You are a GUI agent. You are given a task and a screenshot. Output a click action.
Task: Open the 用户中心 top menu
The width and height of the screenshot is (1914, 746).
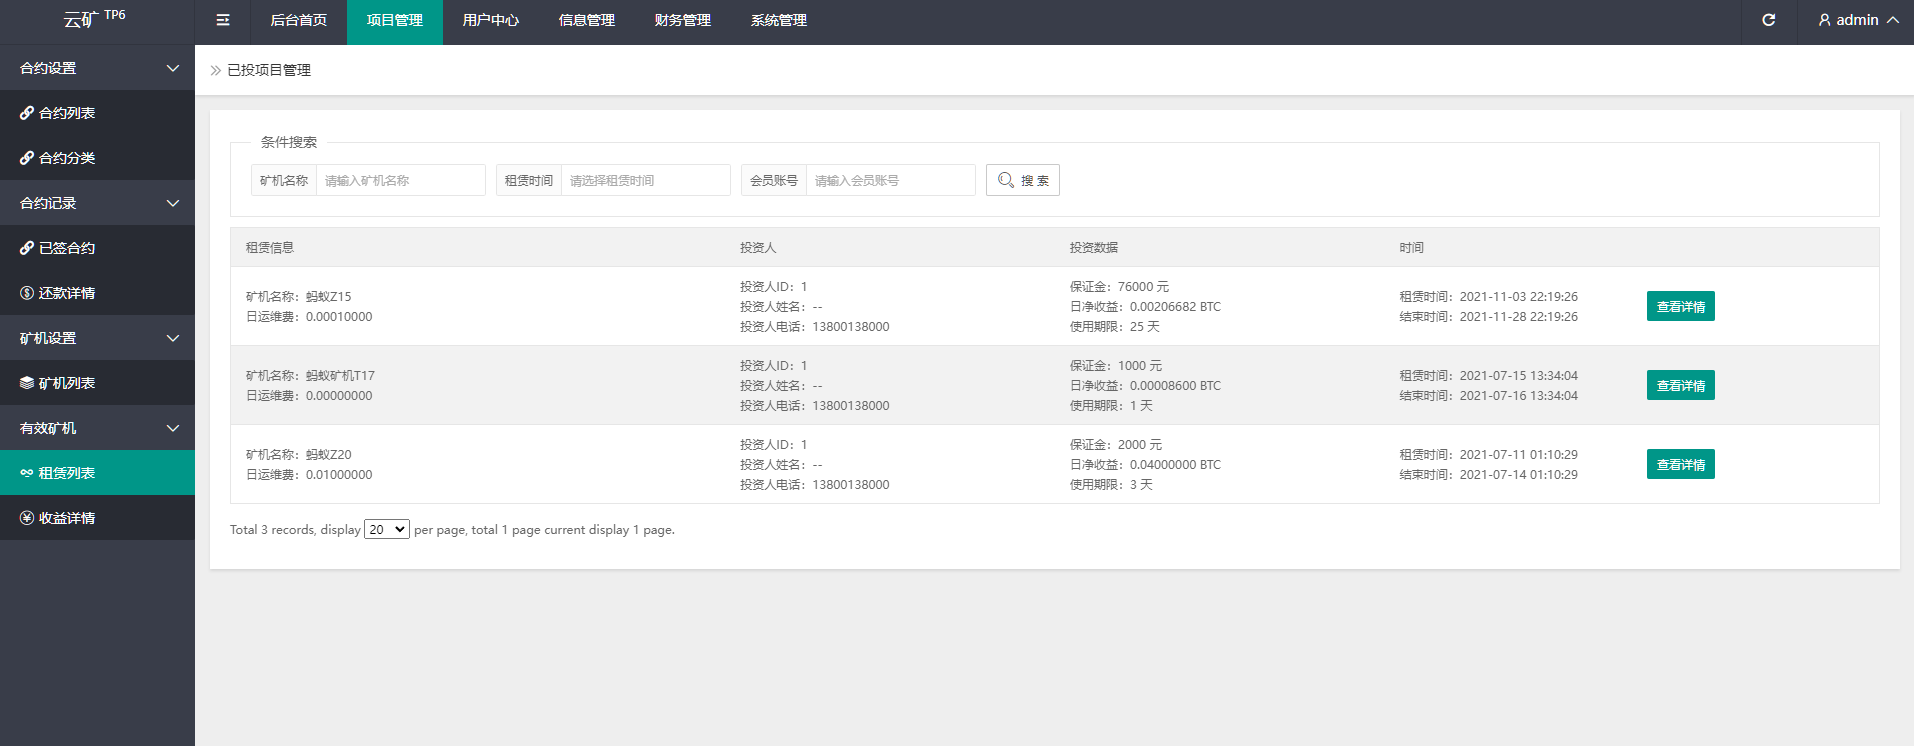coord(490,20)
